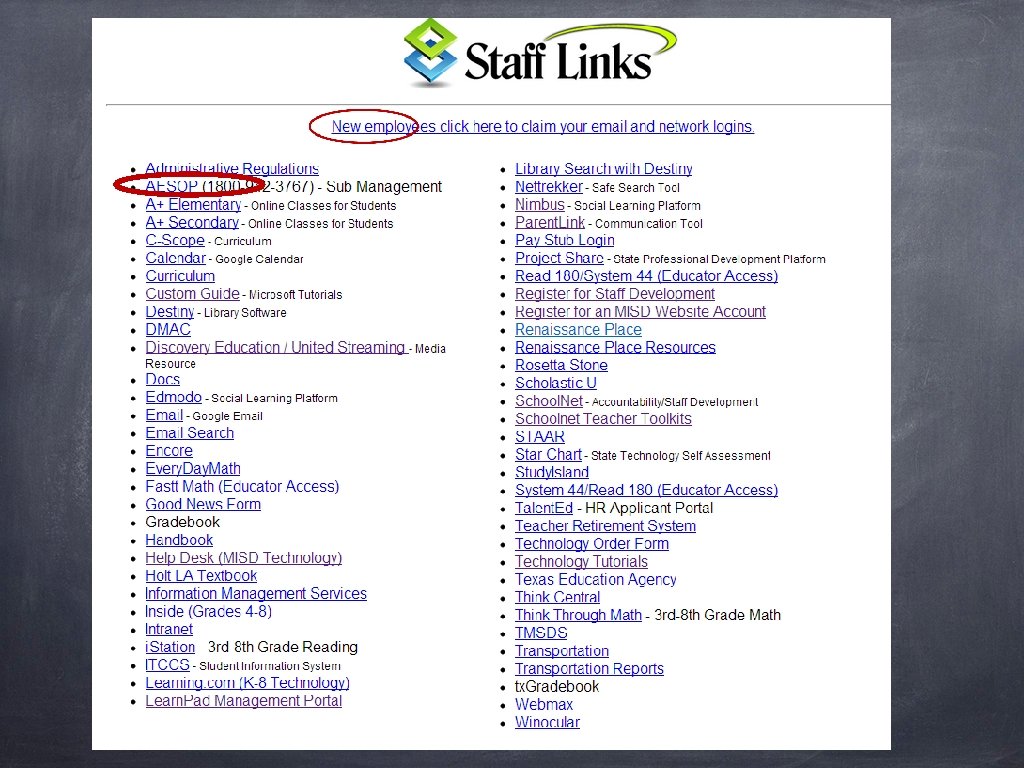Viewport: 1024px width, 768px height.
Task: Open ITCCS student information system link
Action: coord(167,664)
